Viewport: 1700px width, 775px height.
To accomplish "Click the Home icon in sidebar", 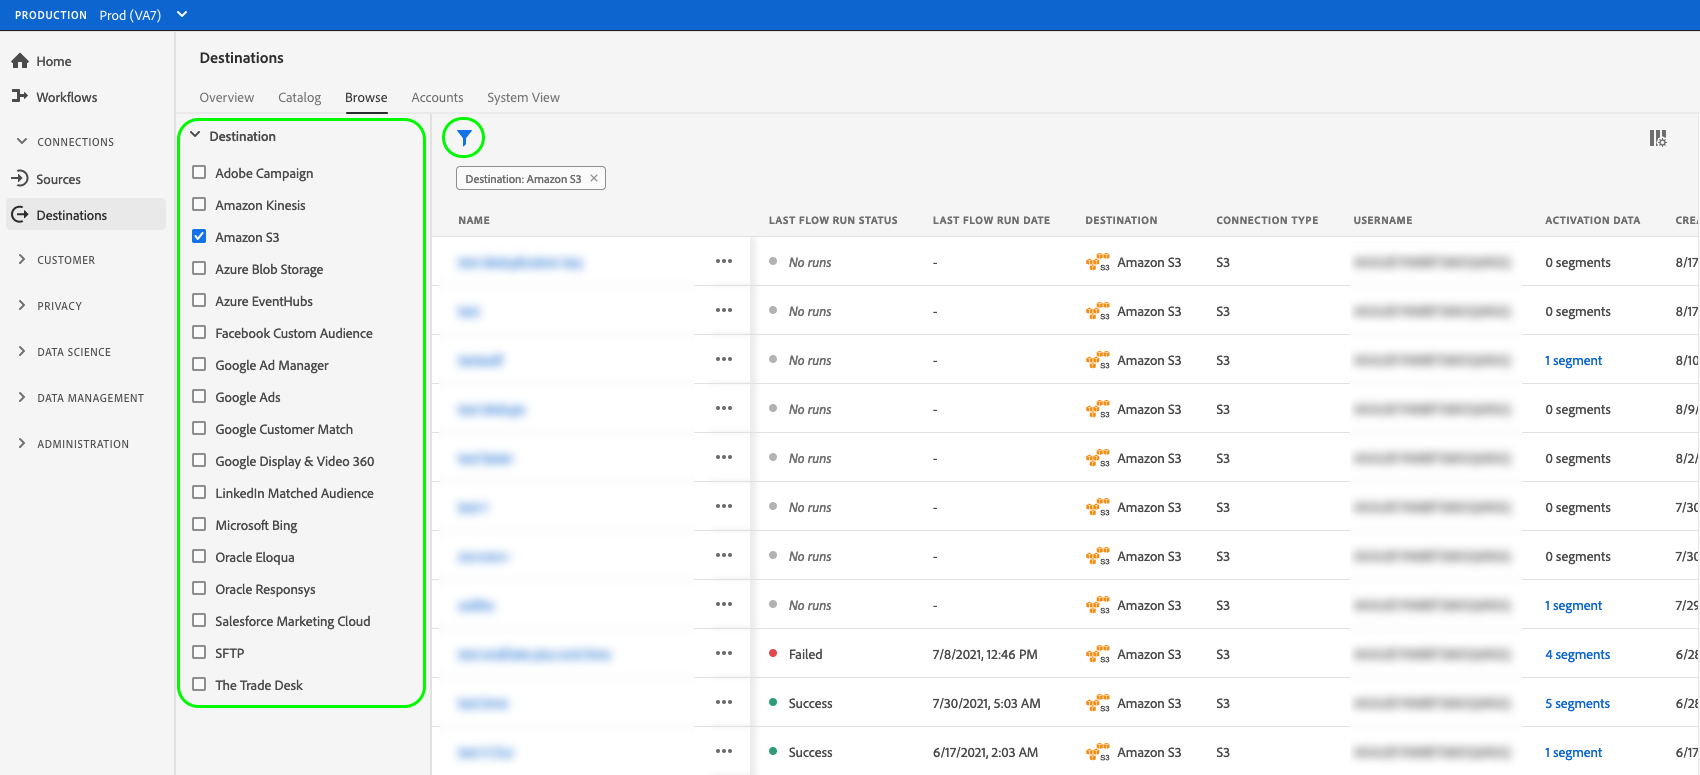I will (x=20, y=61).
